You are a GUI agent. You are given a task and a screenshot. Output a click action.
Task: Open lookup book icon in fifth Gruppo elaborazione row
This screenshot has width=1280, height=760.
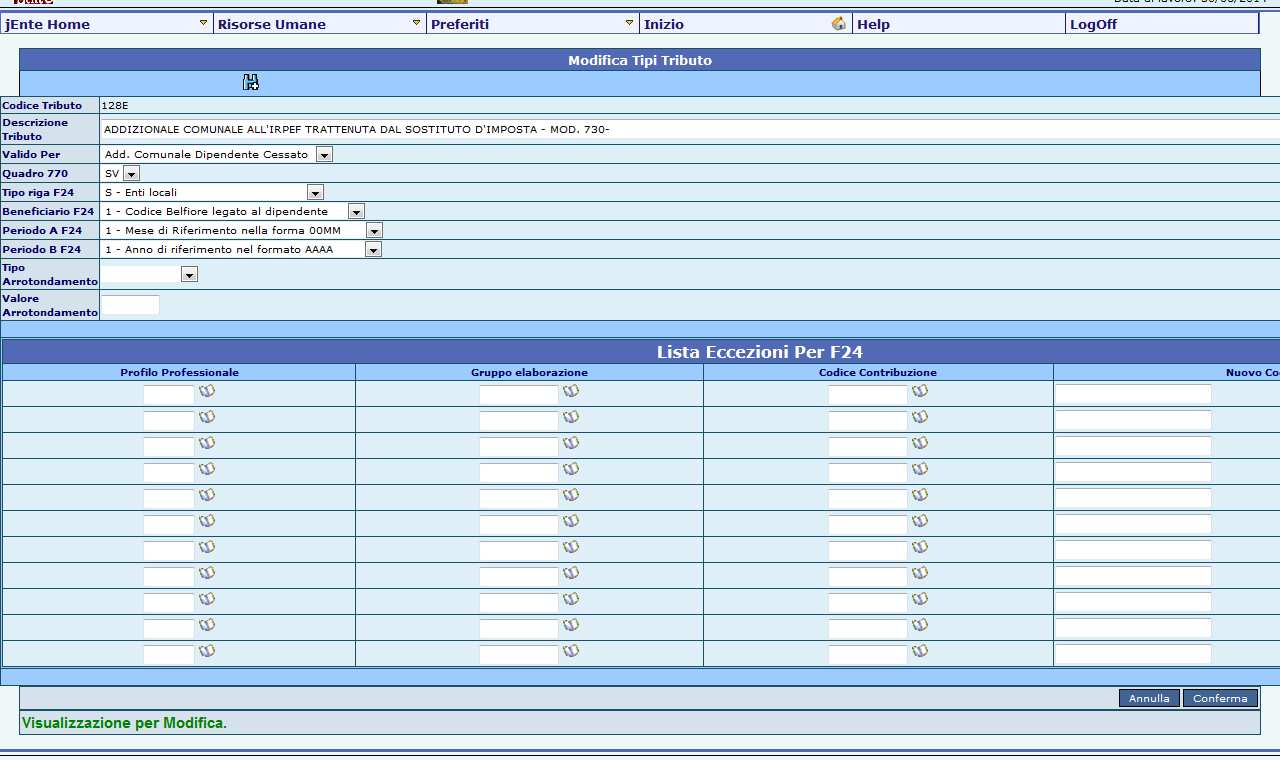tap(571, 496)
